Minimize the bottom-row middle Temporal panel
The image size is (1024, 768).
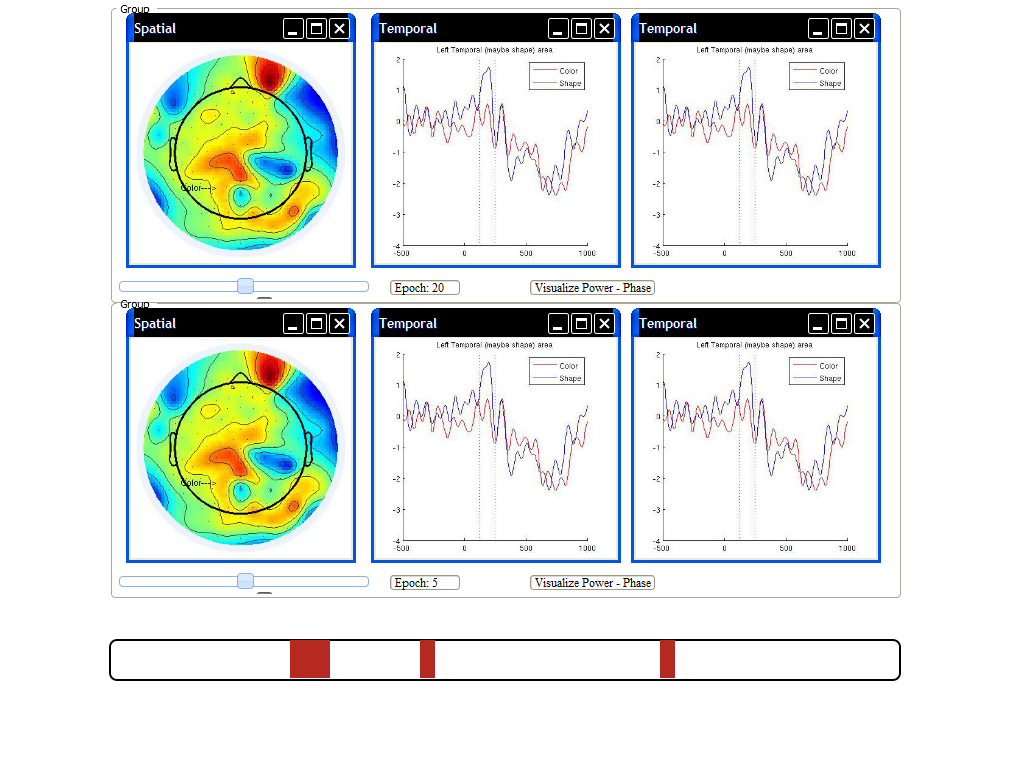(x=558, y=324)
